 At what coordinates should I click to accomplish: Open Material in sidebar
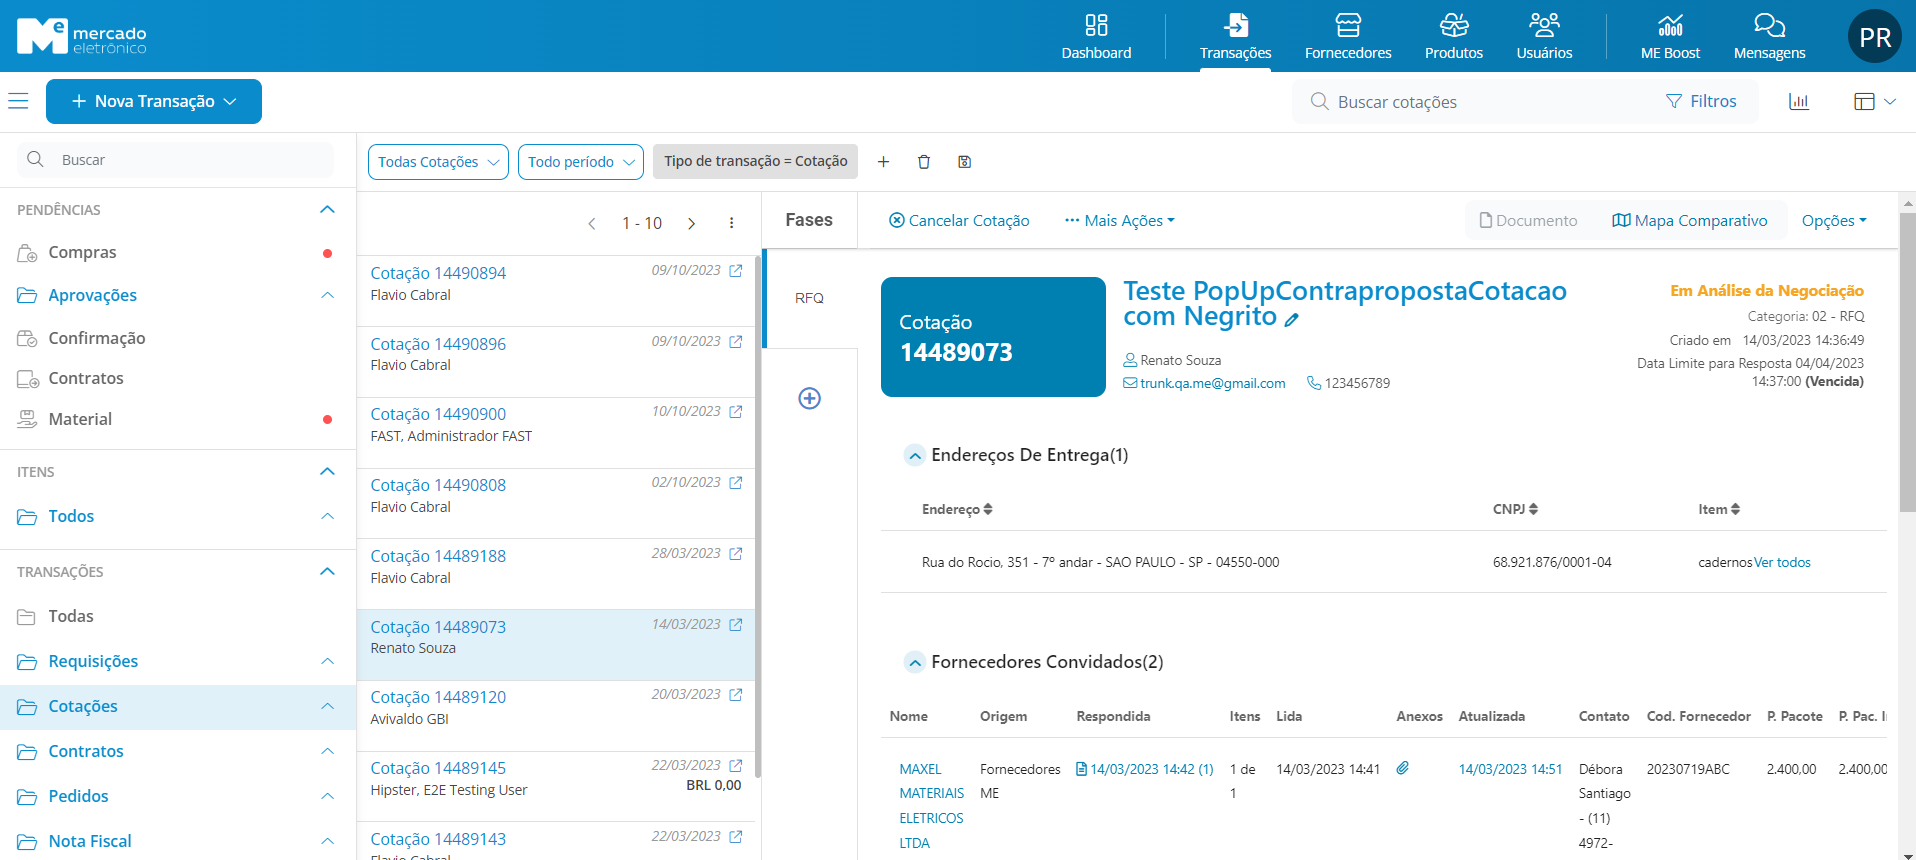pyautogui.click(x=80, y=420)
